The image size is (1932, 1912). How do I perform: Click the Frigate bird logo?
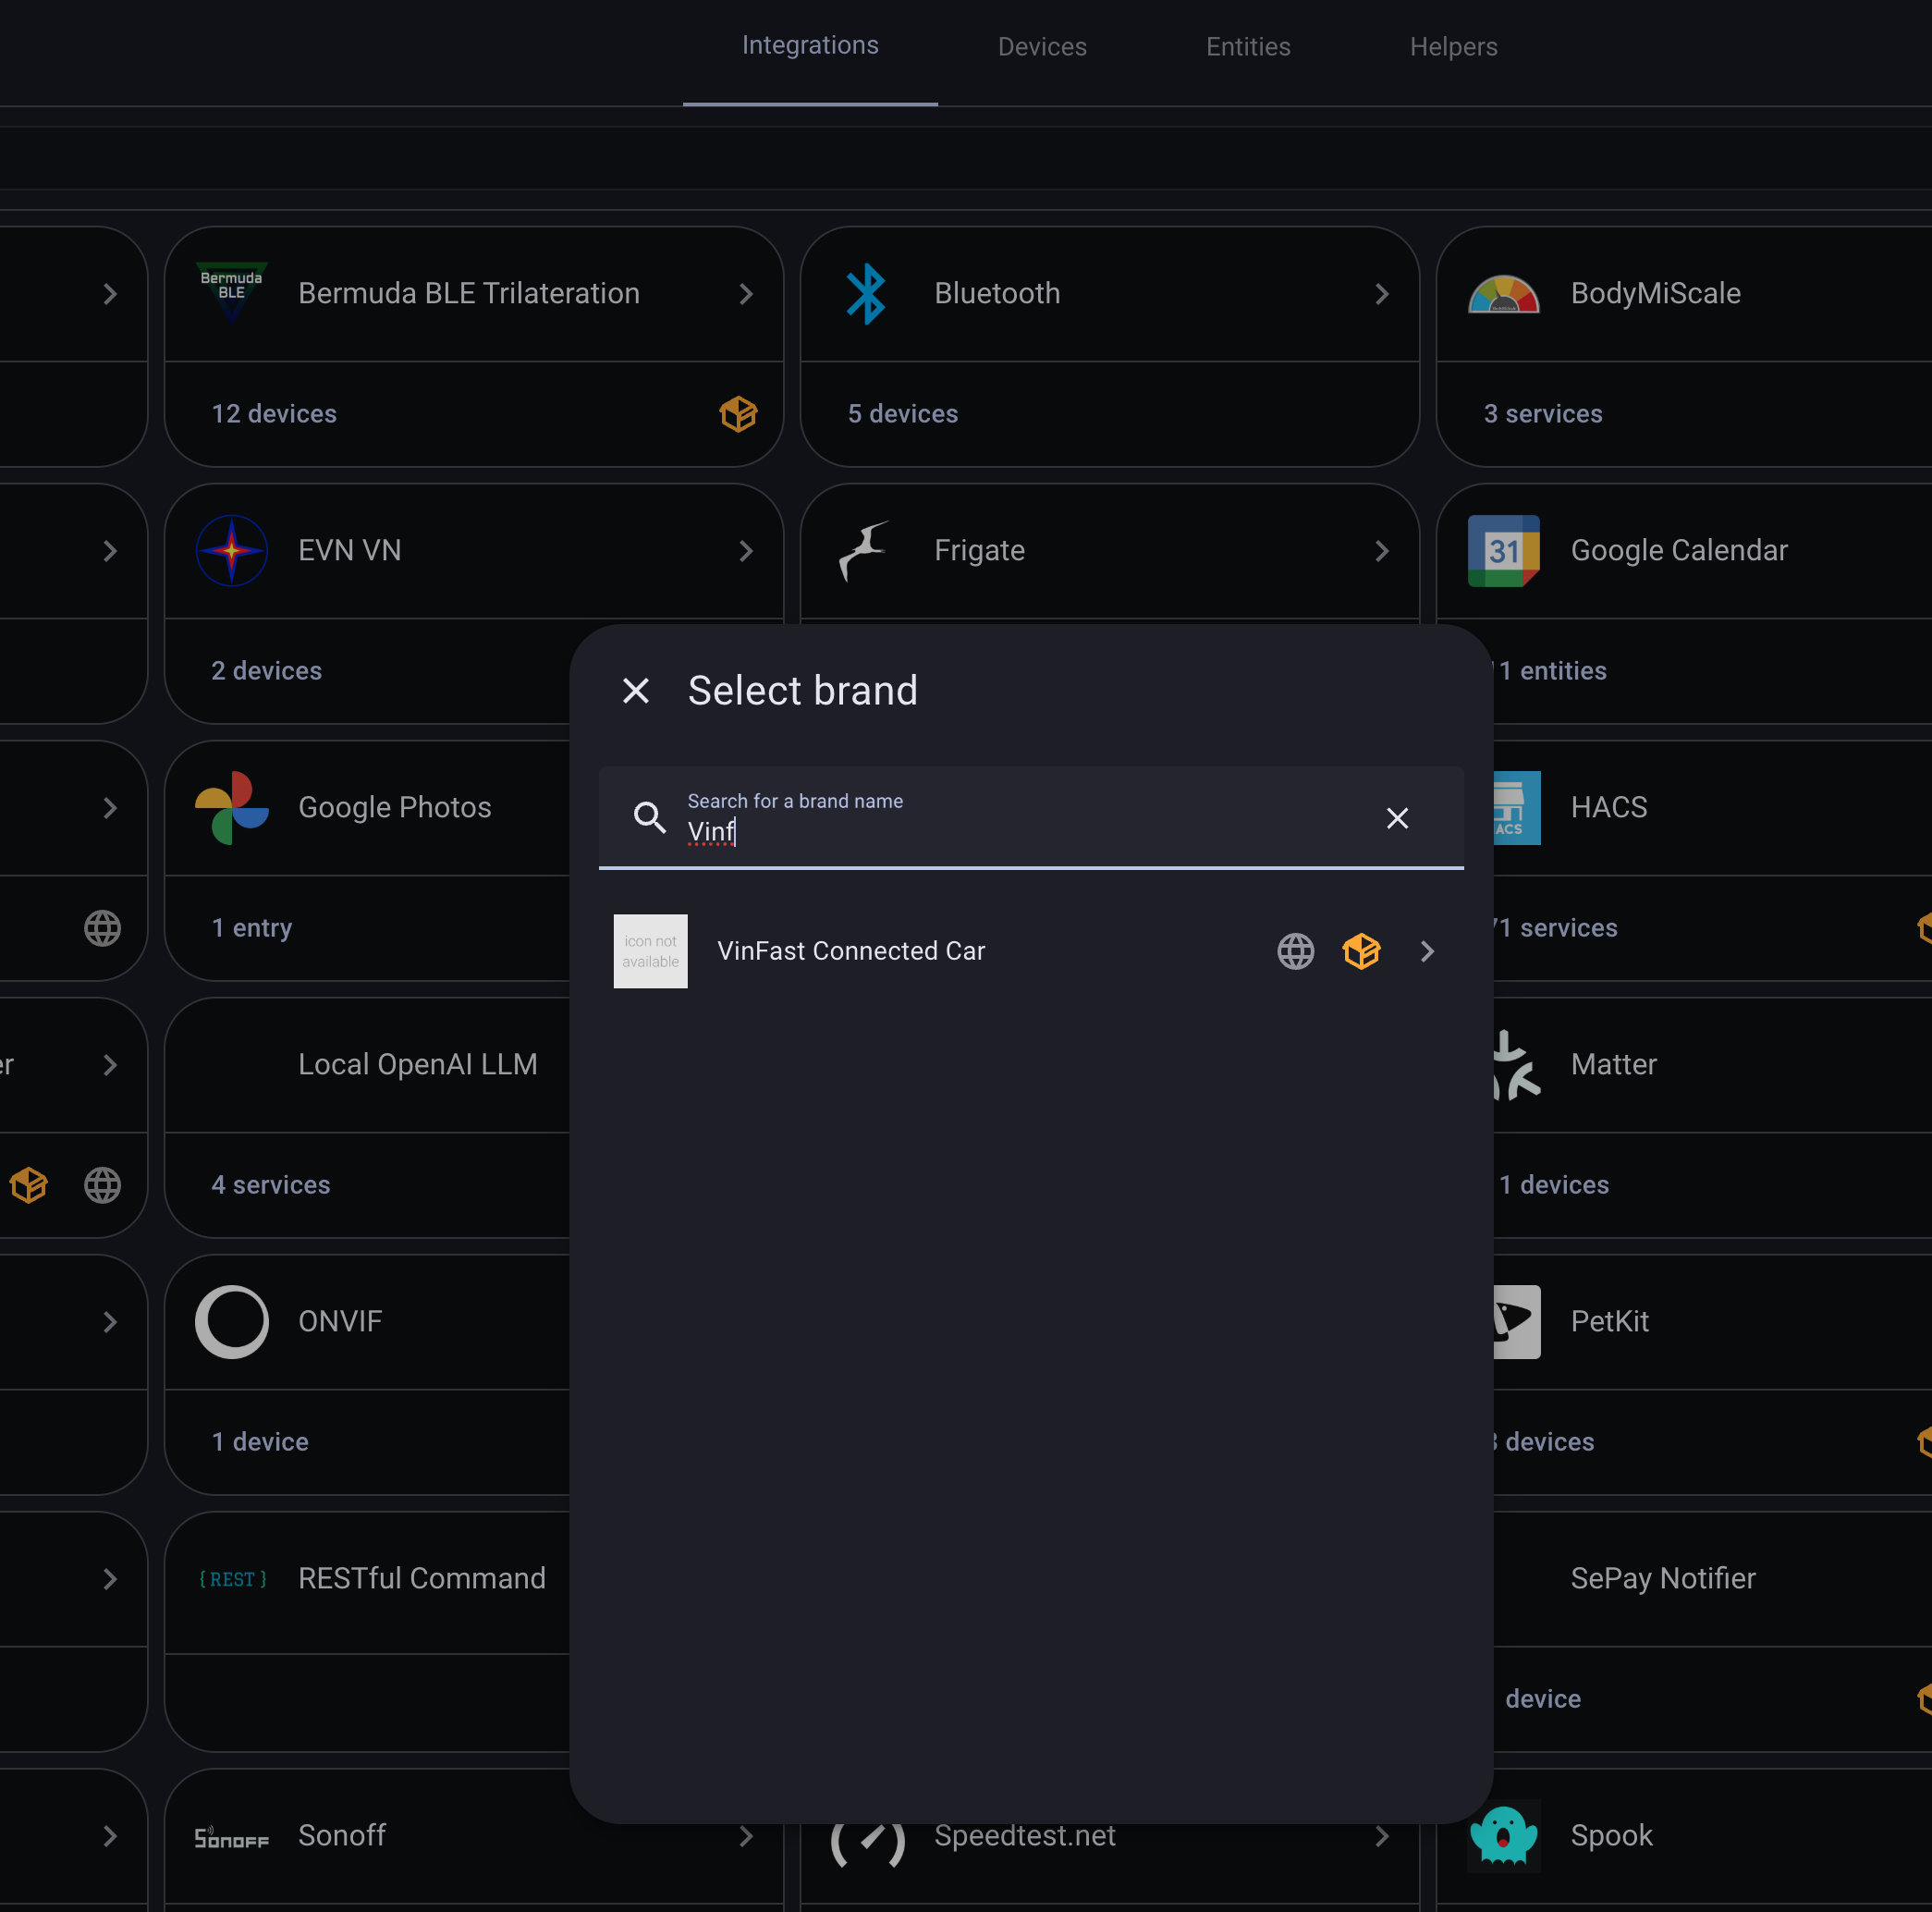click(866, 550)
